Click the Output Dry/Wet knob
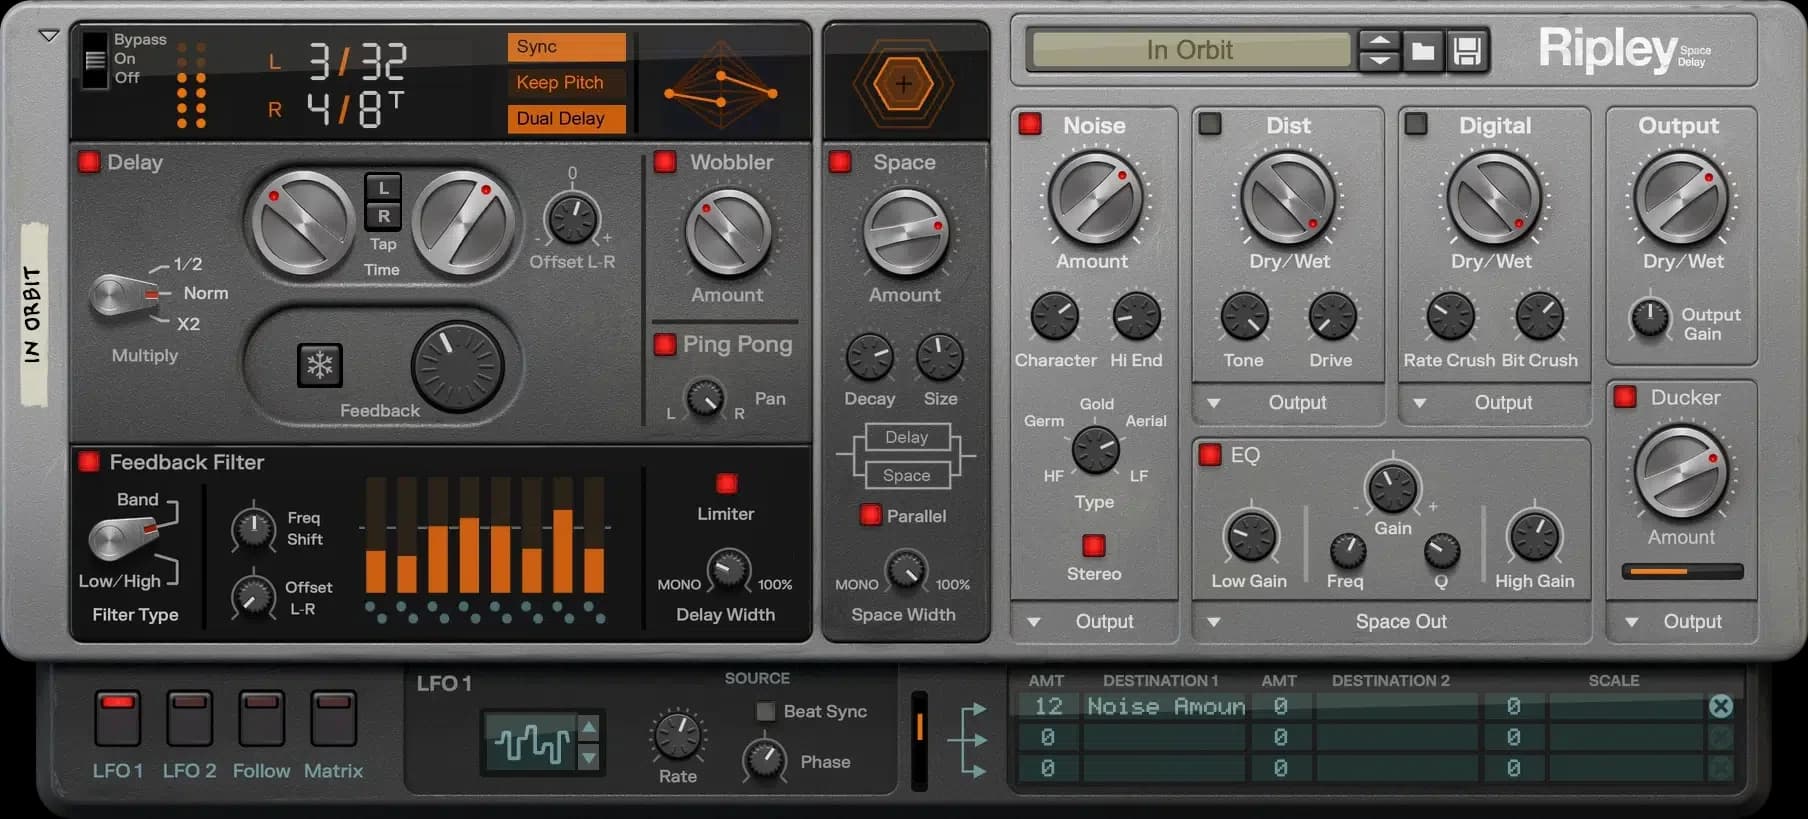 click(x=1681, y=198)
